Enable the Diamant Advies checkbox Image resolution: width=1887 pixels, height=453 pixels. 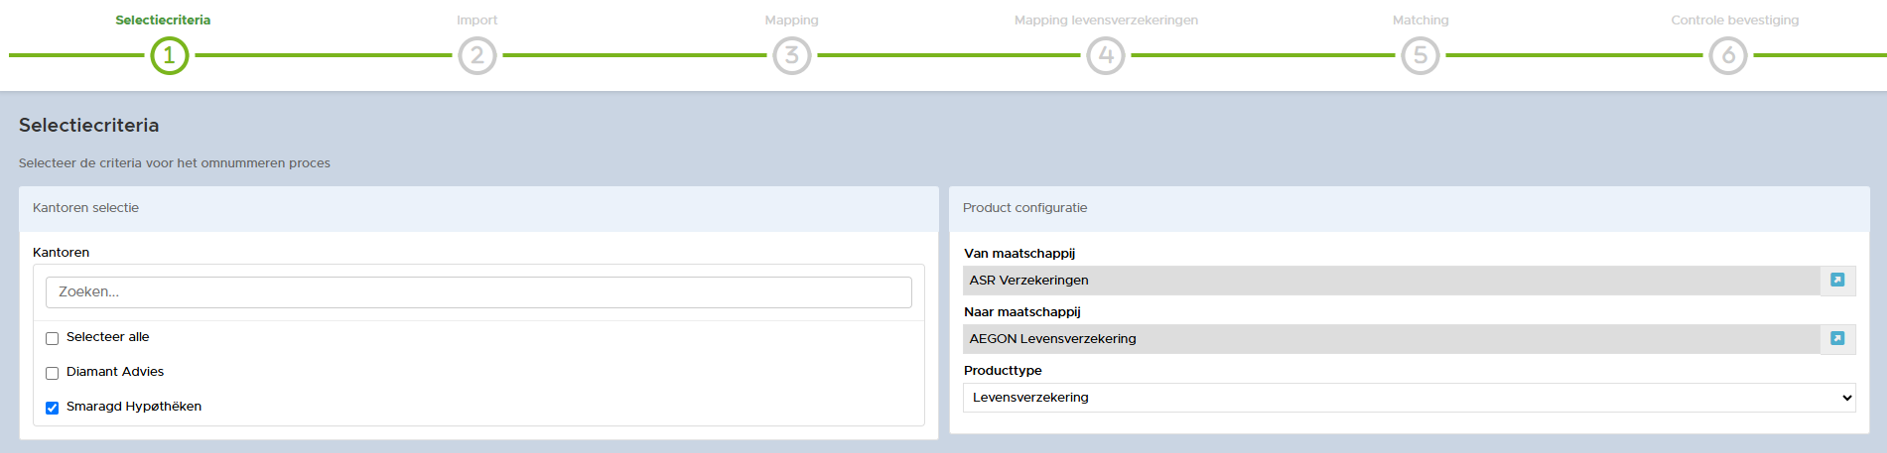pos(52,373)
